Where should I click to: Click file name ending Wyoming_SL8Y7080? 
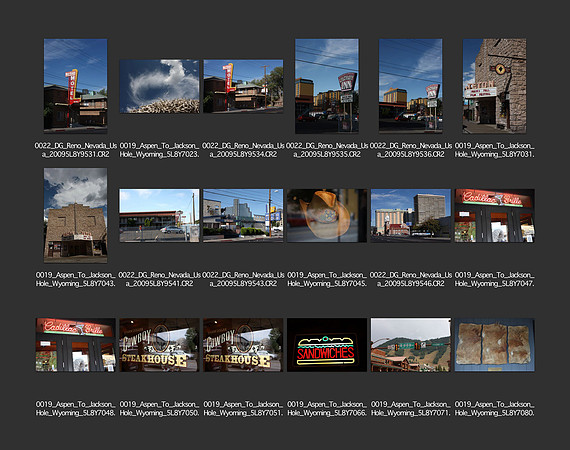tap(494, 409)
